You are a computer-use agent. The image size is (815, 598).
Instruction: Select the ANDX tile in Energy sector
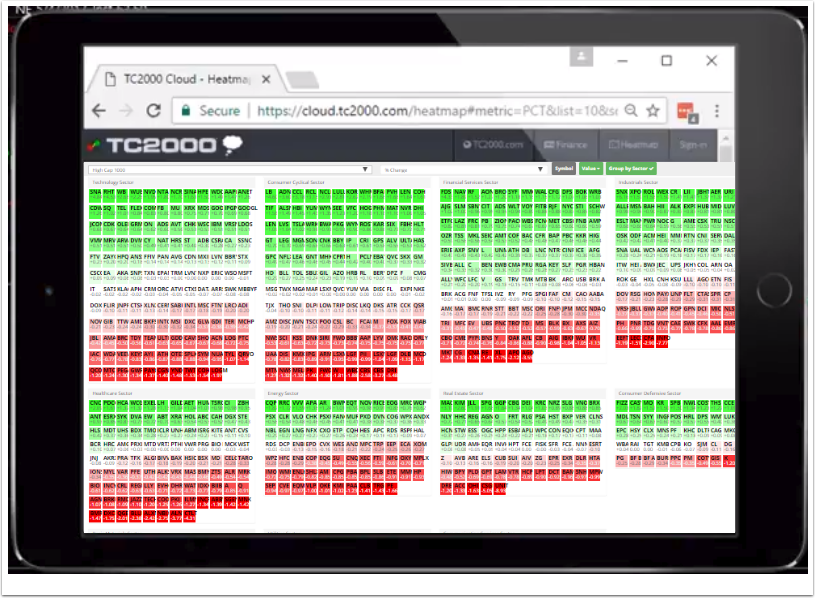(x=421, y=419)
